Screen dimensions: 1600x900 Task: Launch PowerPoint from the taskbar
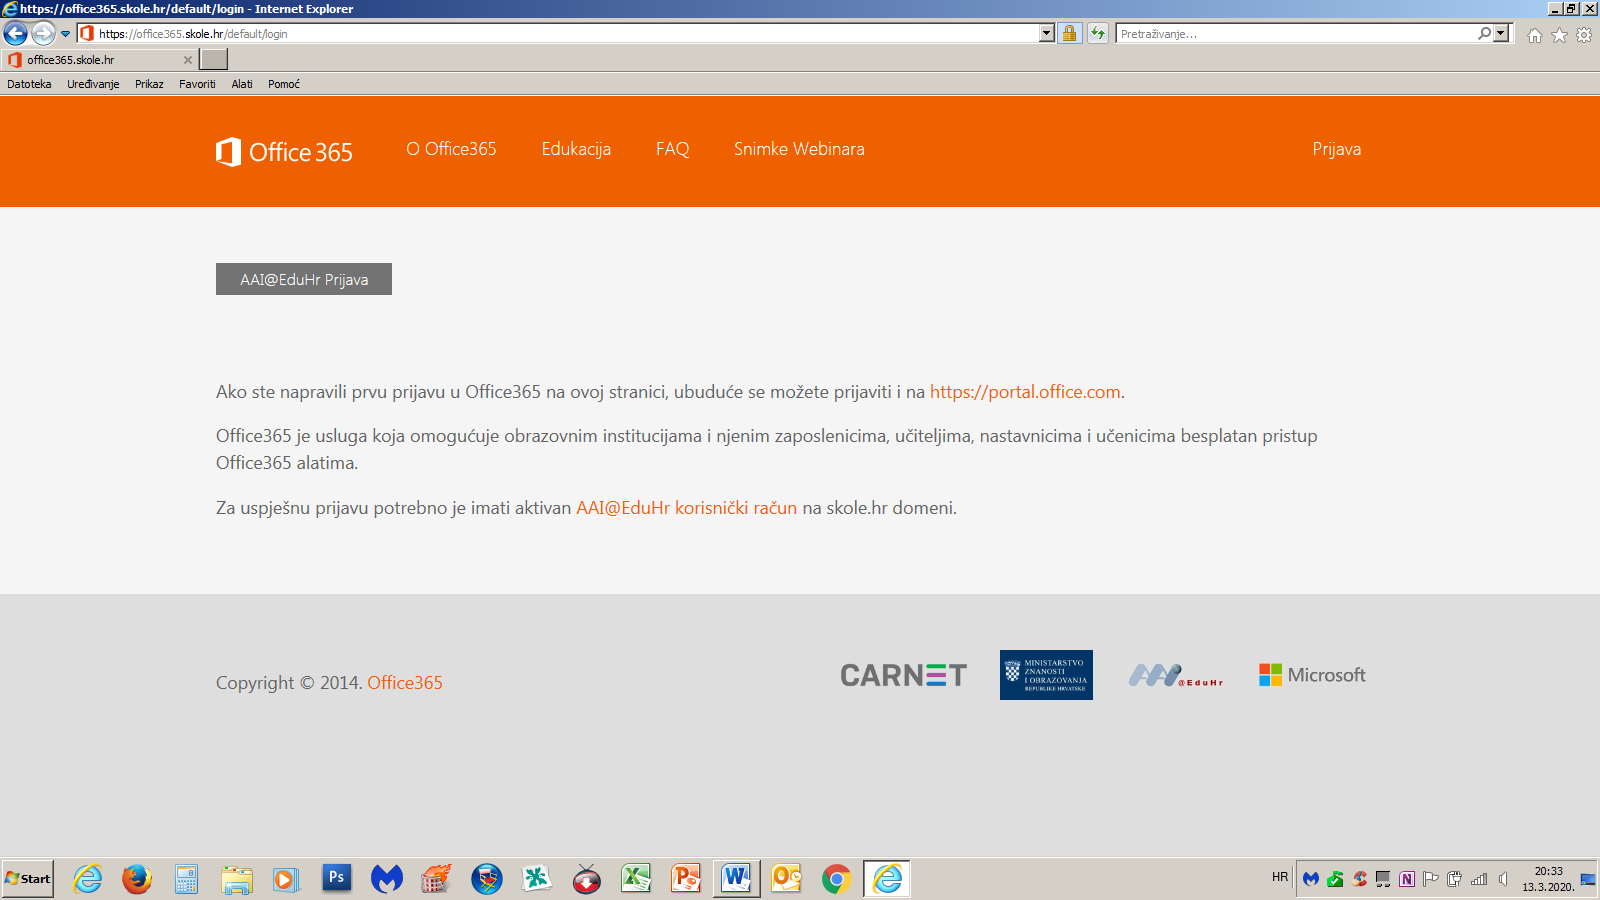[x=686, y=879]
